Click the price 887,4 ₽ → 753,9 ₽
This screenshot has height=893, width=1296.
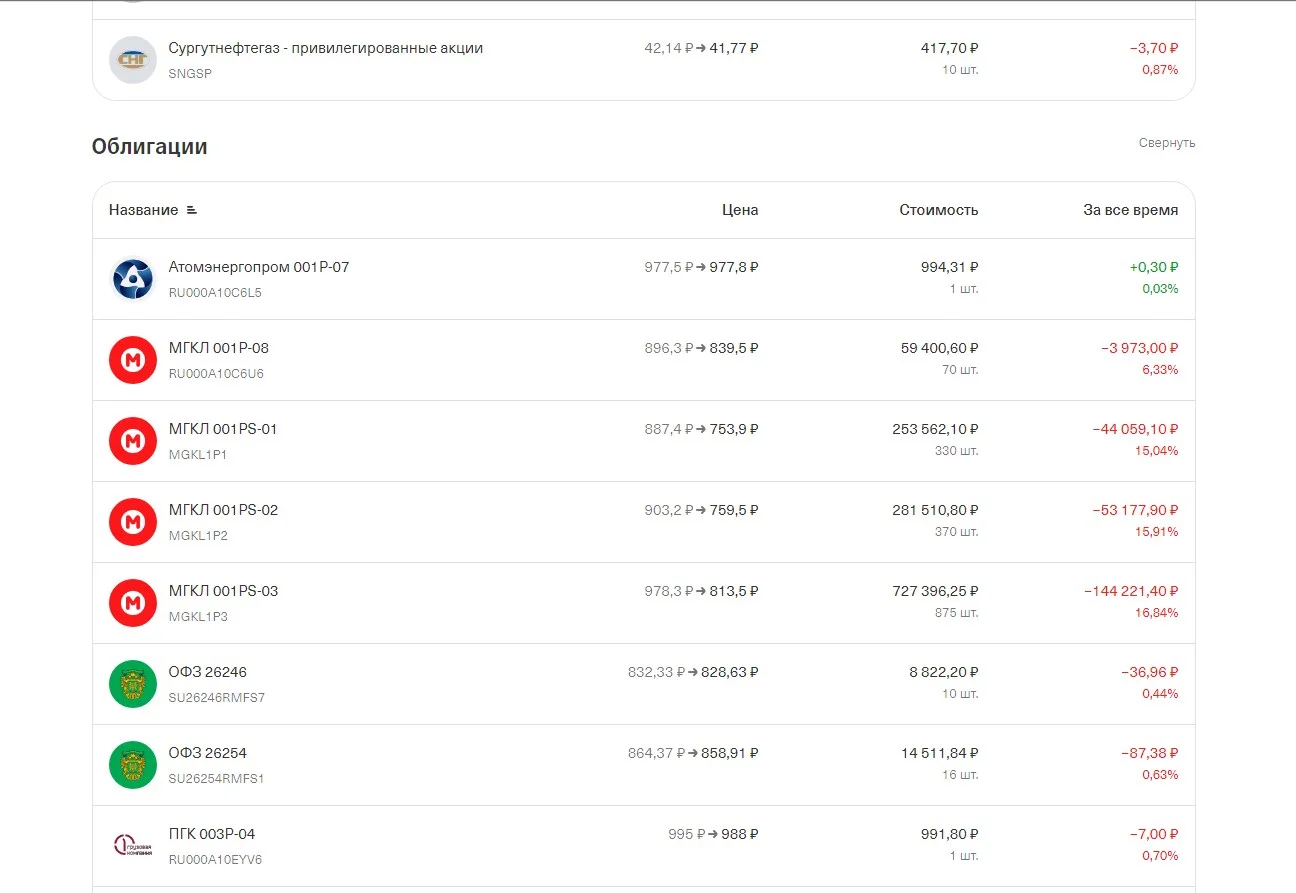pyautogui.click(x=702, y=429)
